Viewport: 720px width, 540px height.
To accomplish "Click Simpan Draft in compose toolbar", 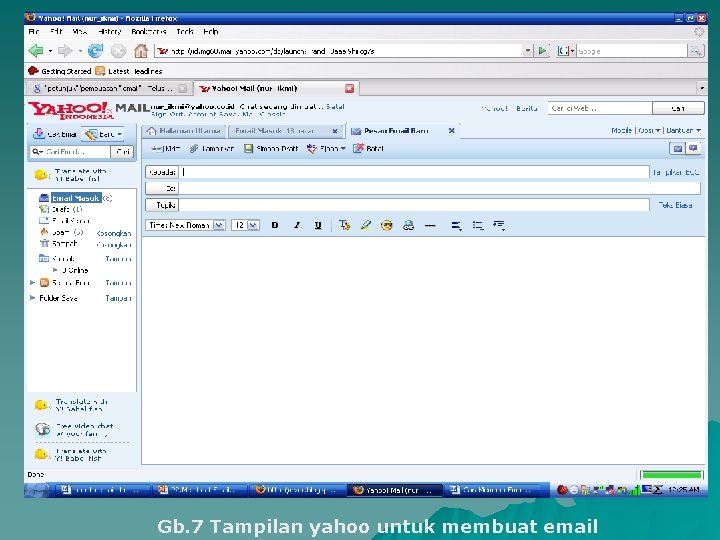I will coord(271,148).
